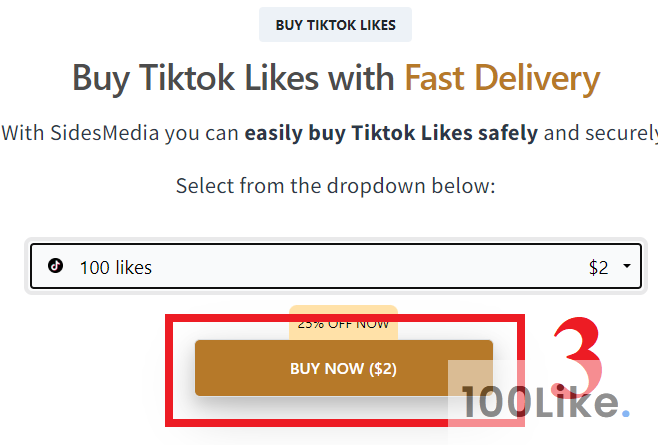Open the 100 likes package selector
Screen dimensions: 658x445
click(336, 266)
